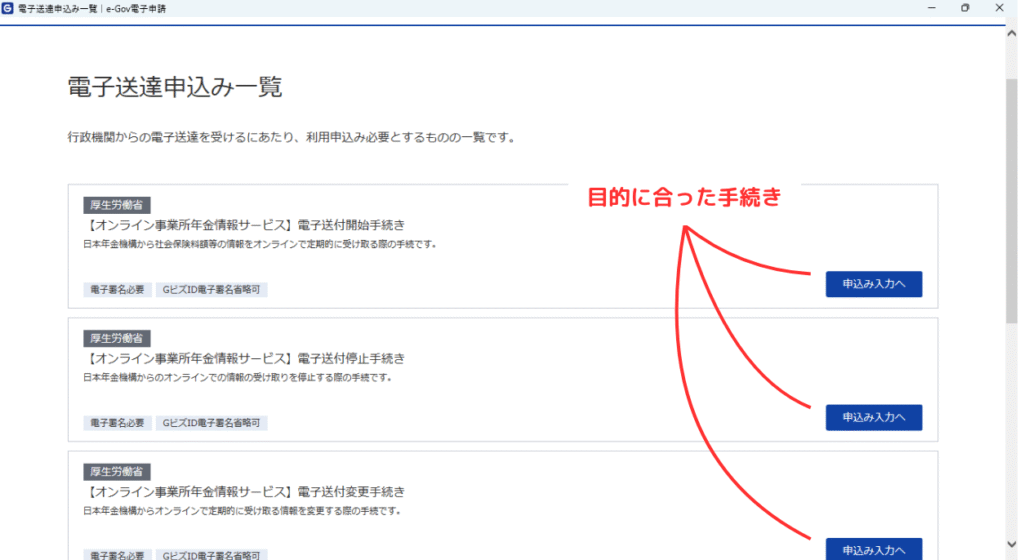Click 申込み入力へ for 電子送付開始手続き

point(873,284)
